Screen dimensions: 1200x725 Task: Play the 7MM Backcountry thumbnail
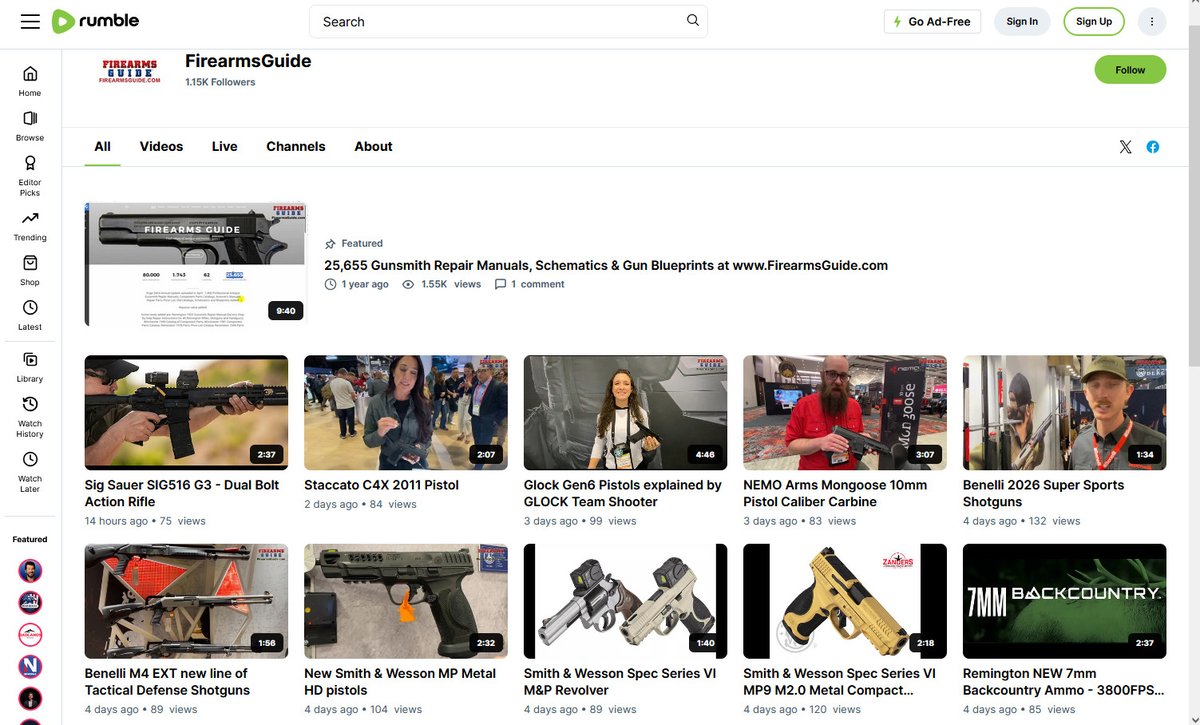pyautogui.click(x=1064, y=601)
